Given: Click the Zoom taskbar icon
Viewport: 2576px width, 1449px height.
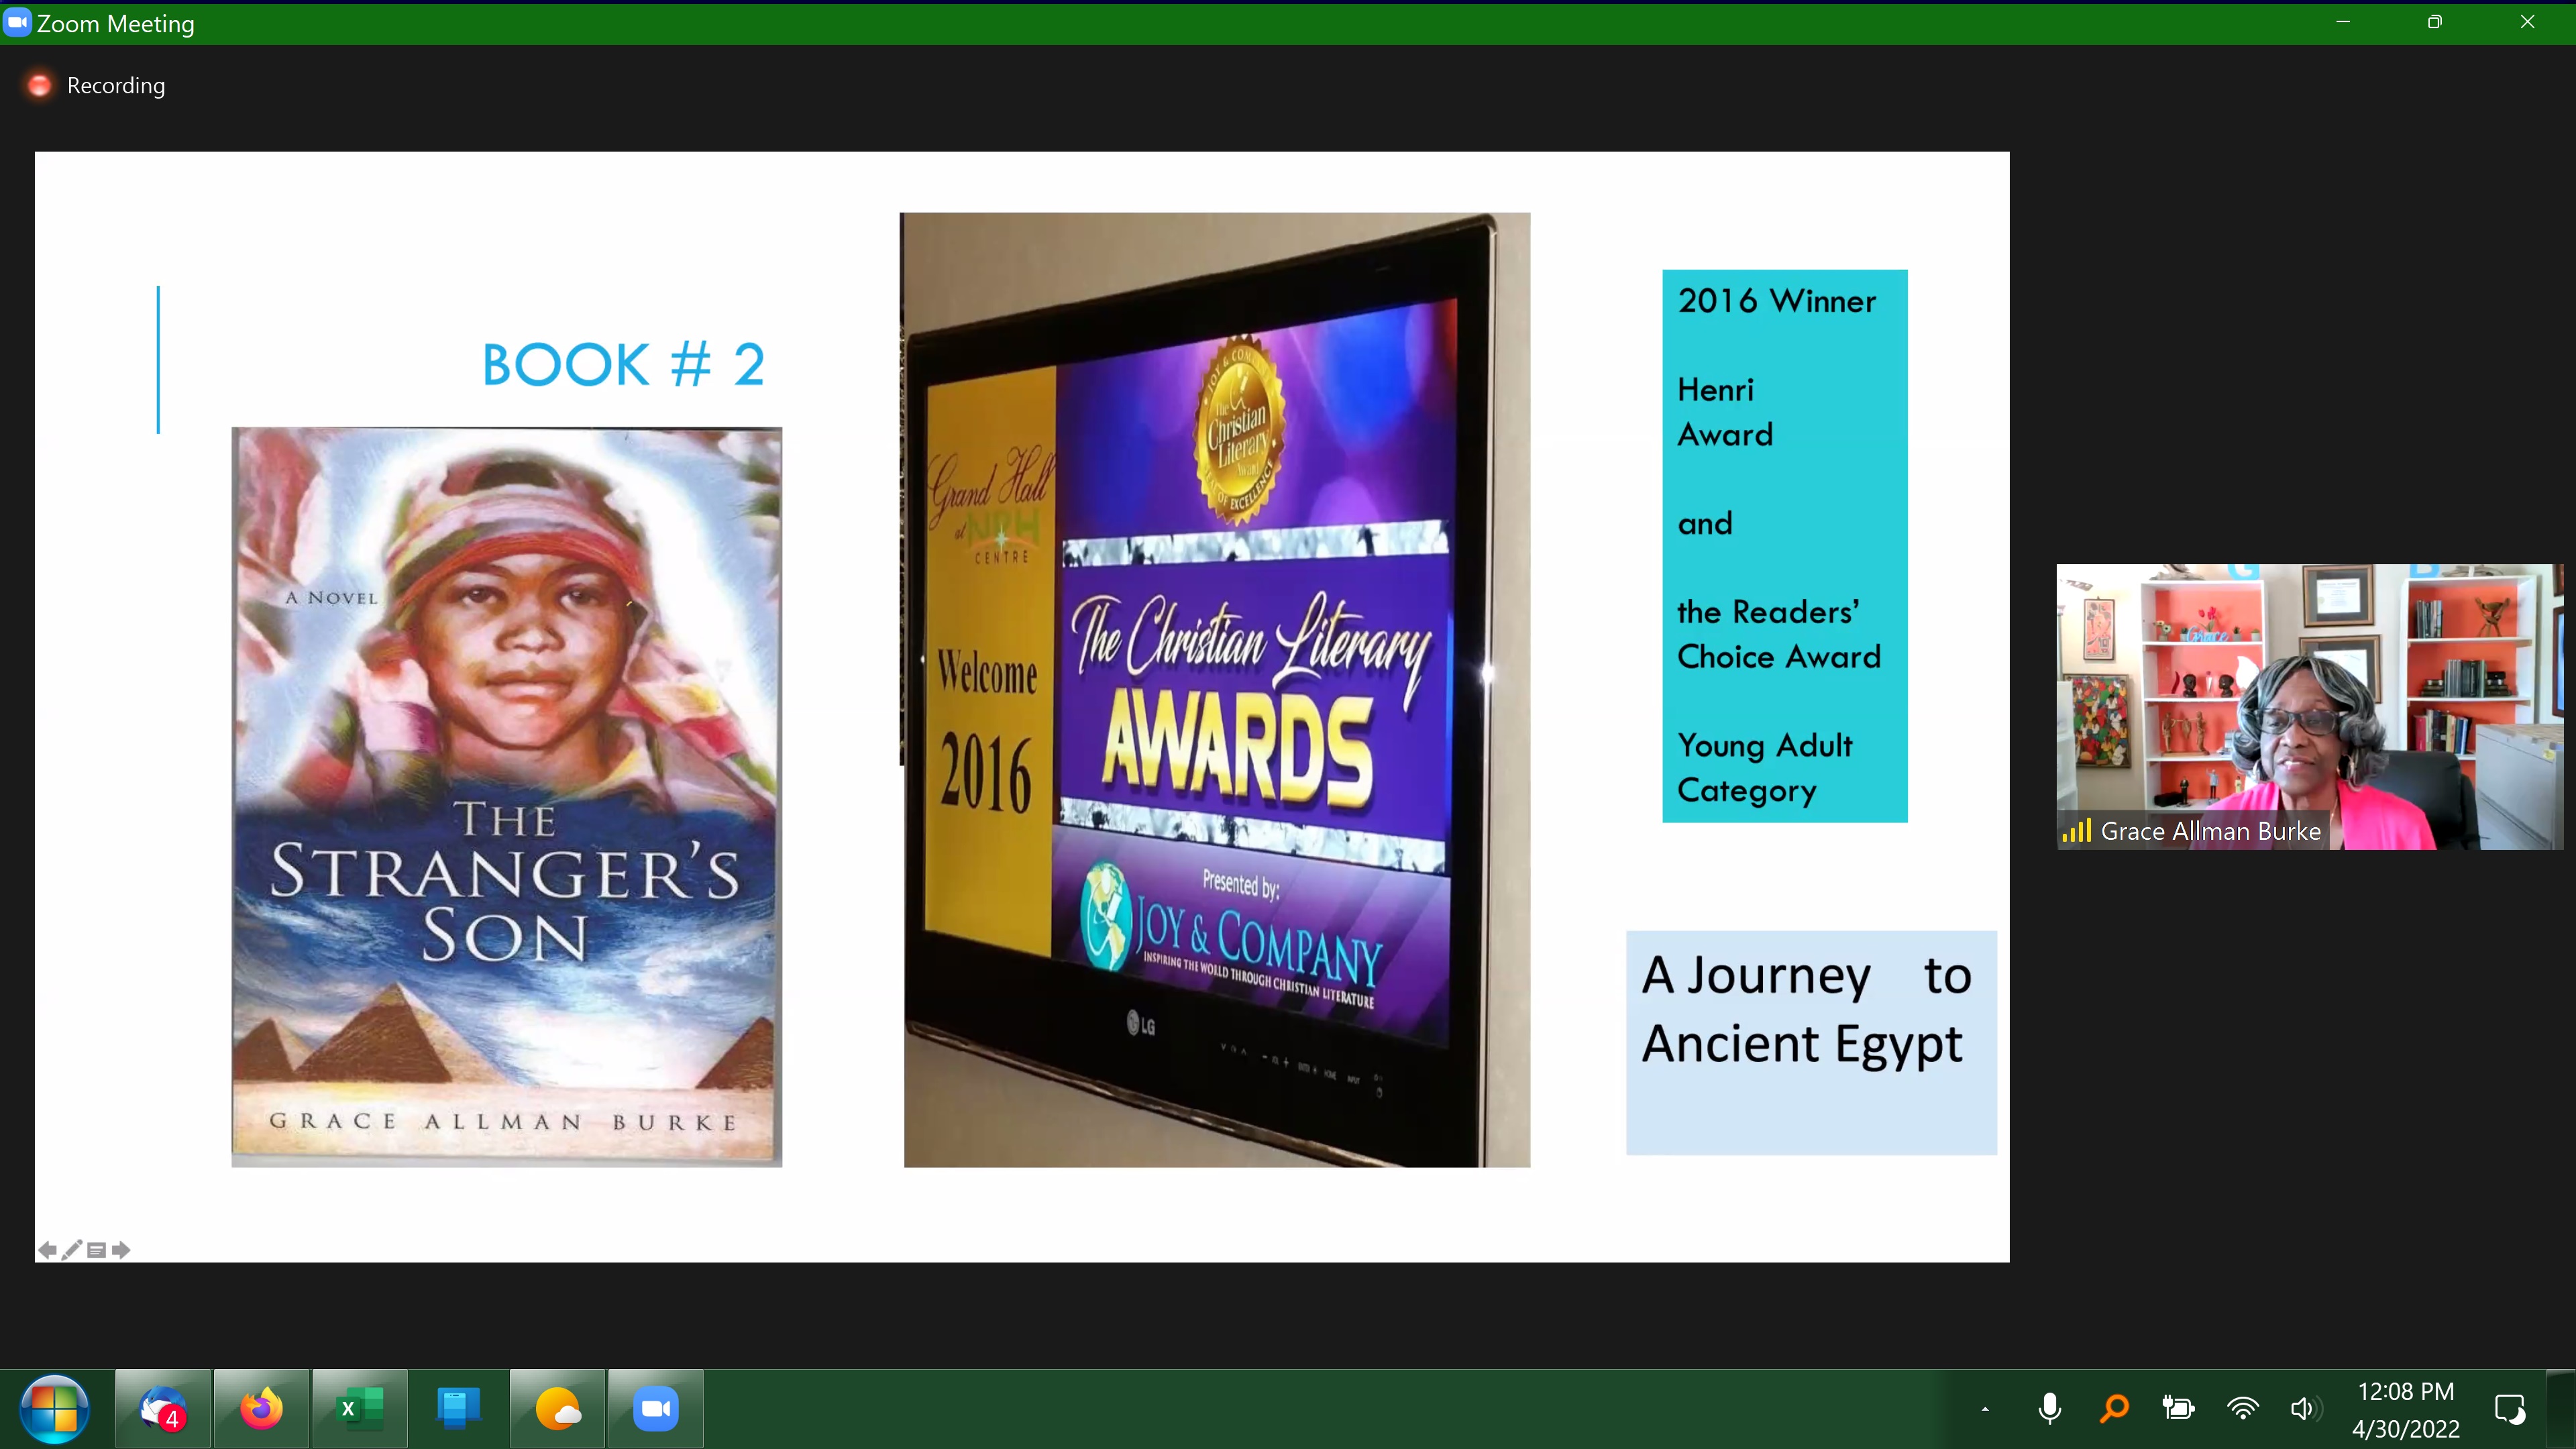Looking at the screenshot, I should 656,1409.
